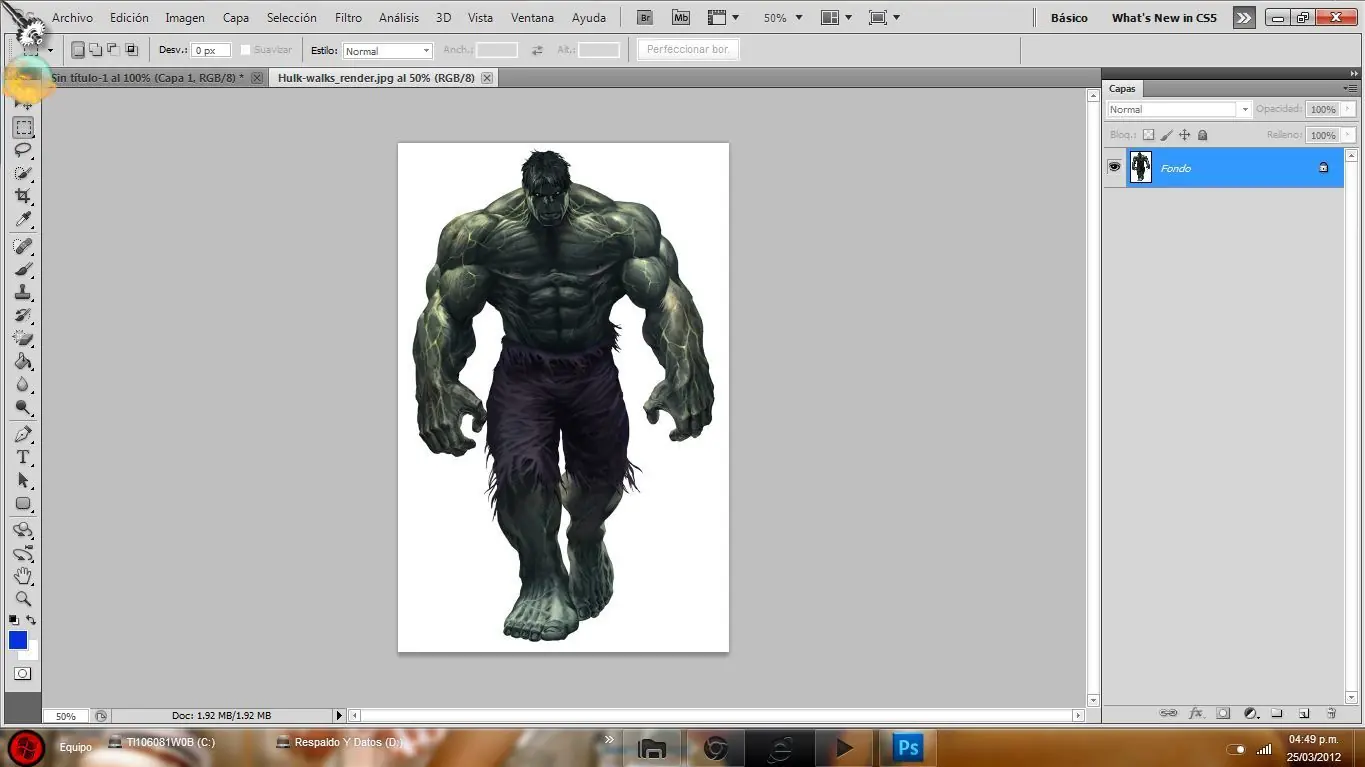1365x767 pixels.
Task: Open the Filtro menu
Action: 348,18
